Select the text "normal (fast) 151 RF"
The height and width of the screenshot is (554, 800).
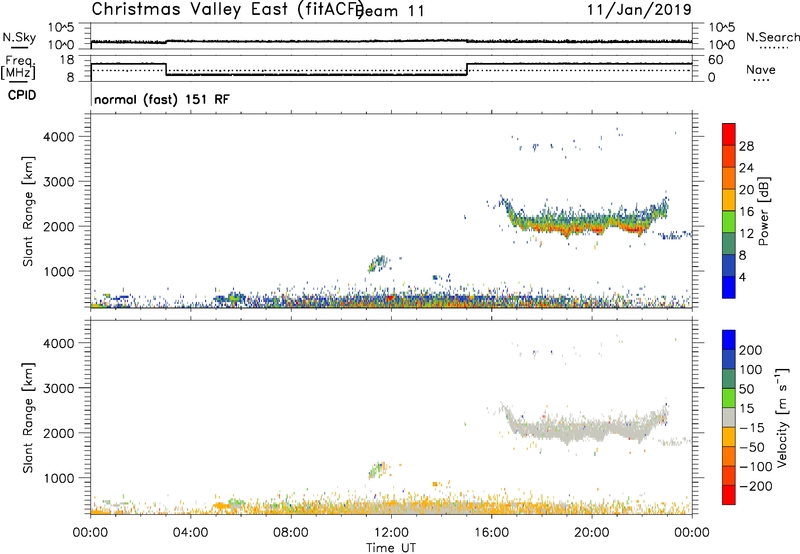162,99
